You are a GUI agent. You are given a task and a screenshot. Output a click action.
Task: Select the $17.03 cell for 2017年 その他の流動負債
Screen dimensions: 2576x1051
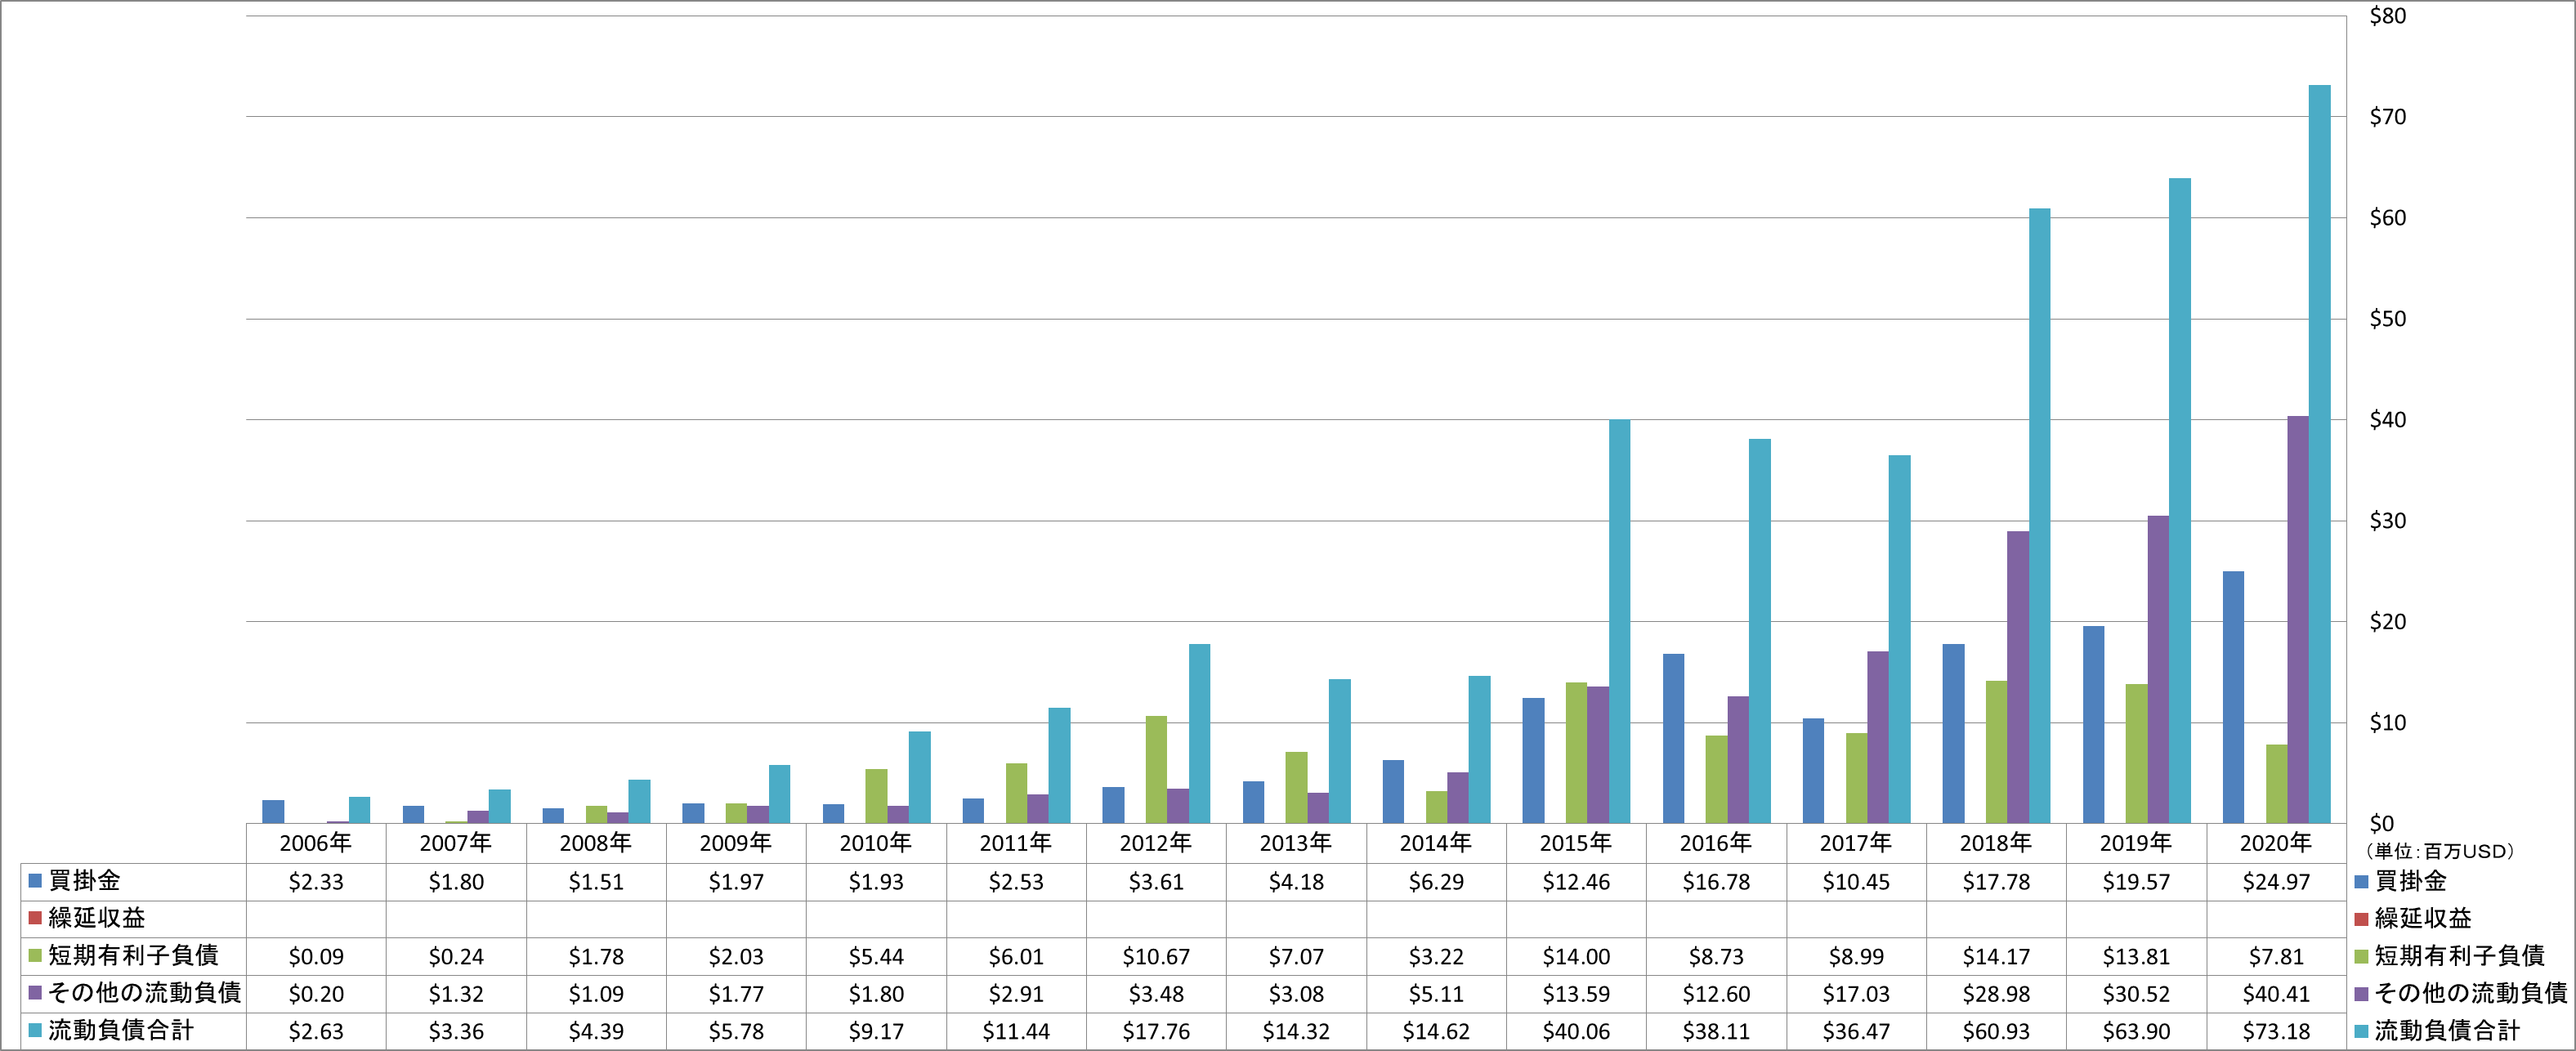click(x=1856, y=994)
